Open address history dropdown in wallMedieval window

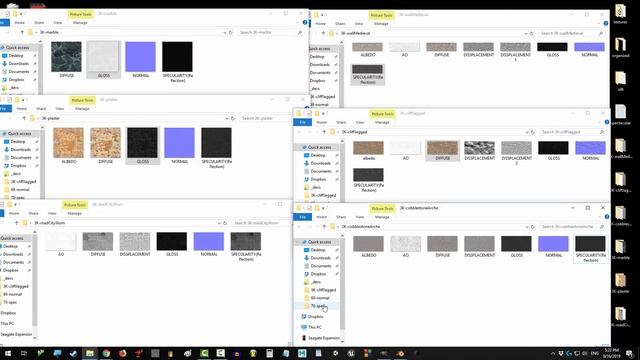pyautogui.click(x=525, y=33)
